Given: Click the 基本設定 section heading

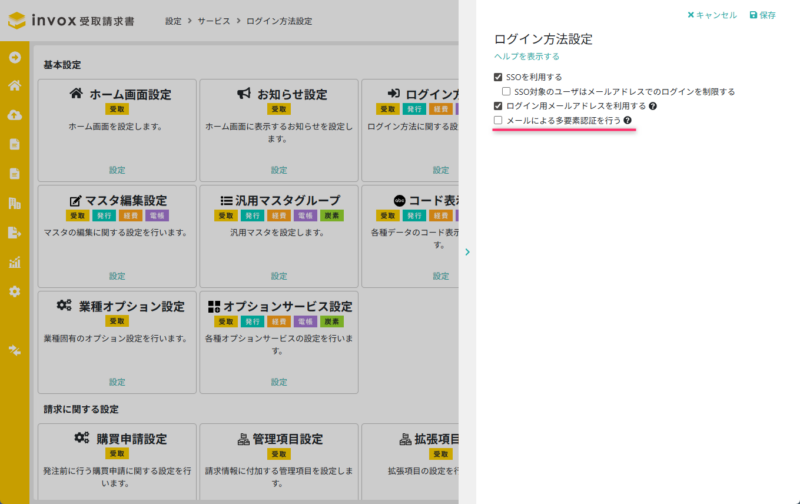Looking at the screenshot, I should coord(62,65).
